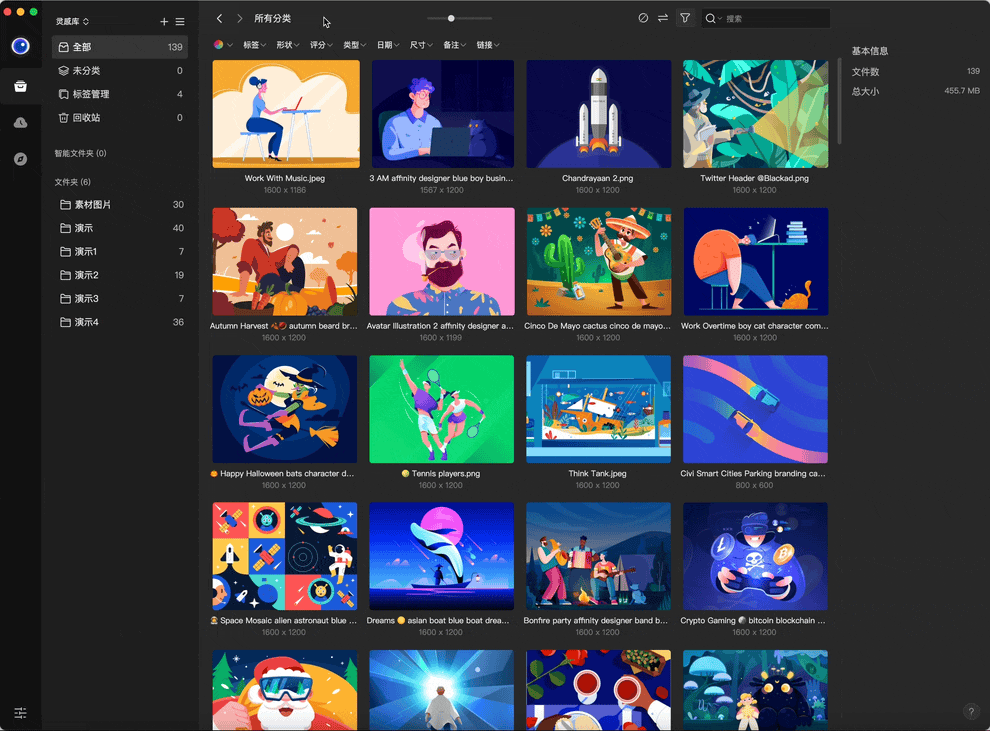
Task: Open the 形状 filter dropdown
Action: [x=287, y=45]
